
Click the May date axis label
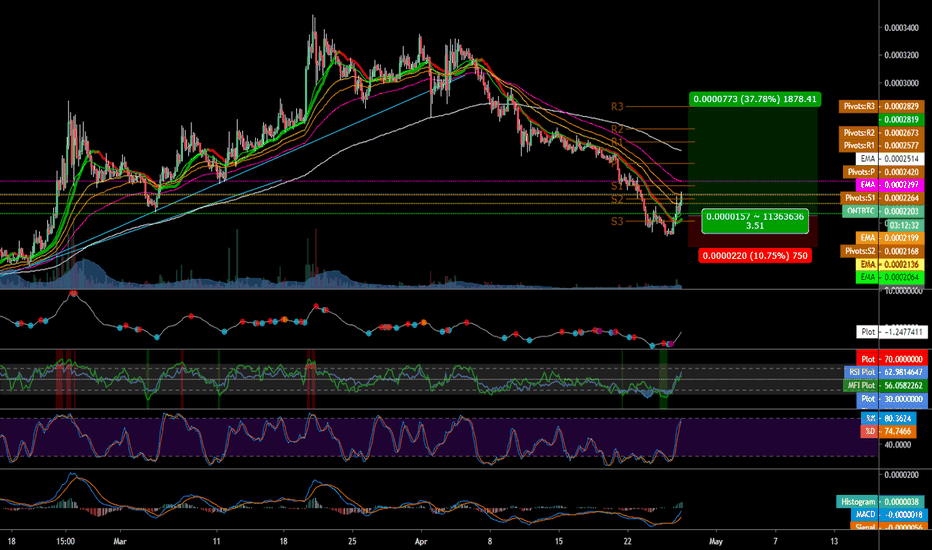coord(716,541)
